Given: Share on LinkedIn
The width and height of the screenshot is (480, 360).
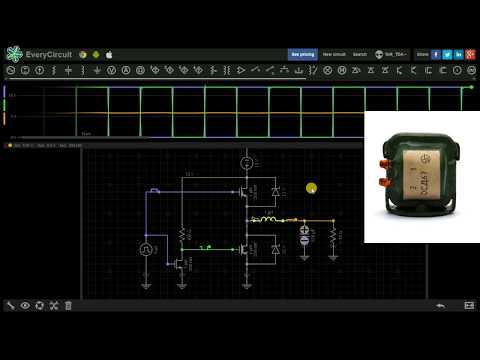Looking at the screenshot, I should [459, 54].
